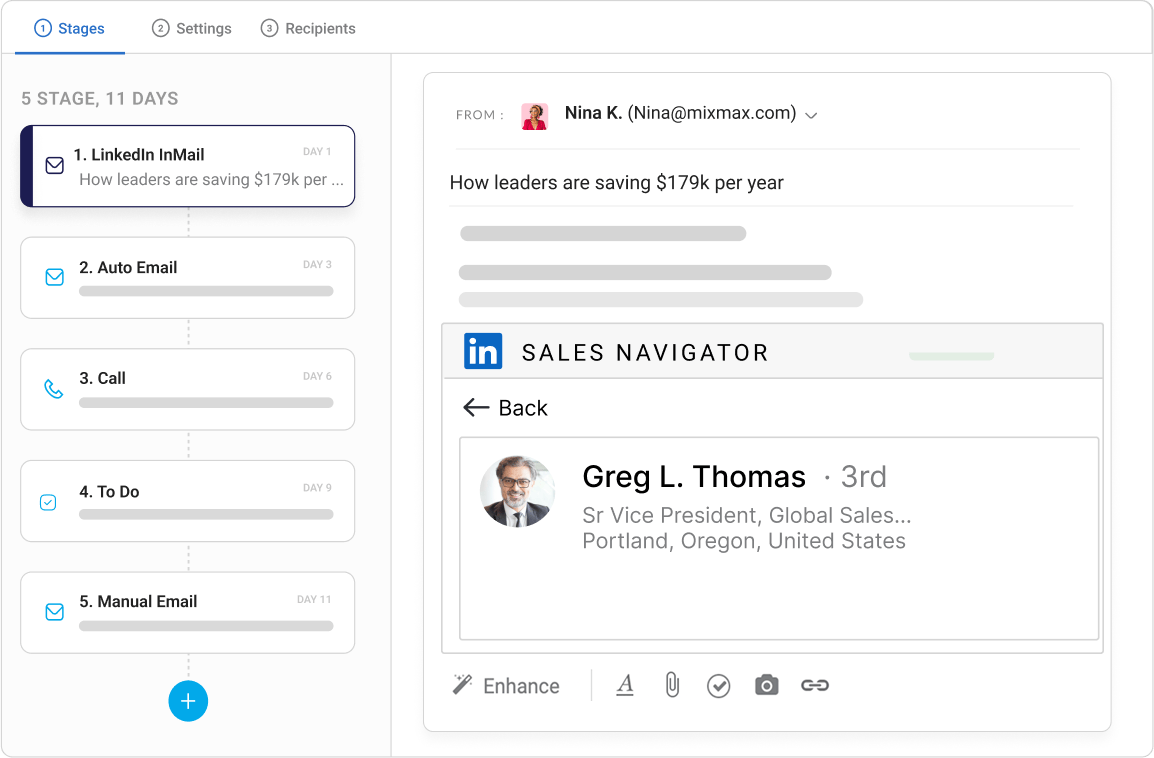Click the text formatting underlined A icon
The image size is (1154, 758).
pos(625,685)
